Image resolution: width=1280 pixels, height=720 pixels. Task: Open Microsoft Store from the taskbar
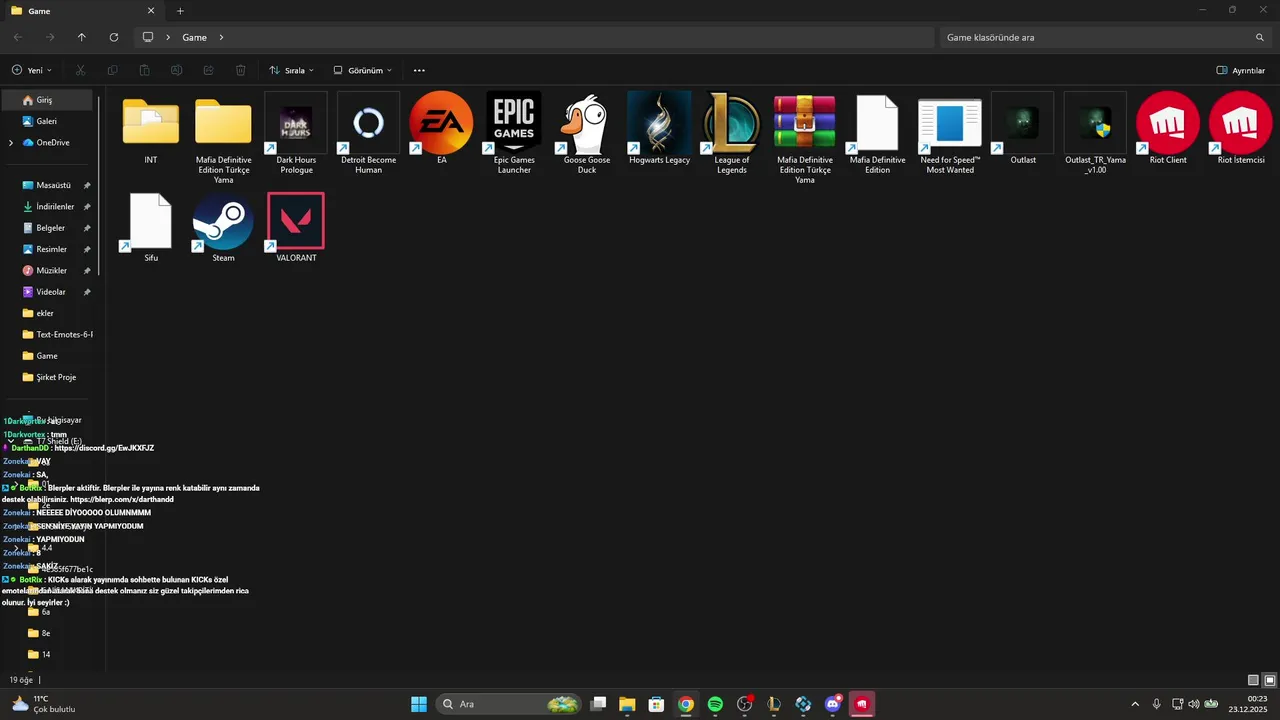click(656, 704)
